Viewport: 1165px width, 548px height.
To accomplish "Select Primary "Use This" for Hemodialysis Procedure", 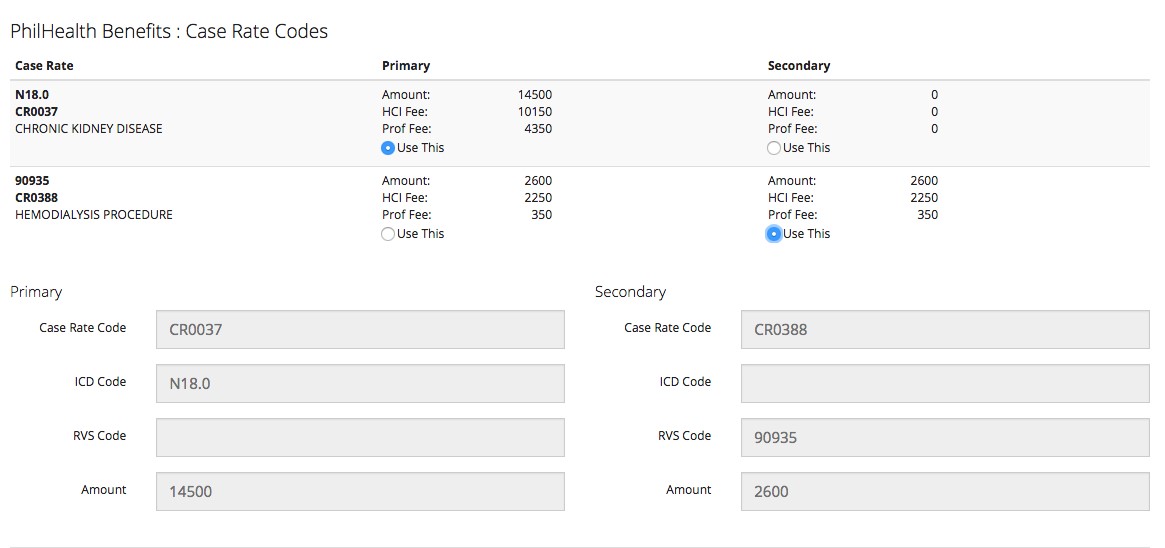I will [x=388, y=234].
